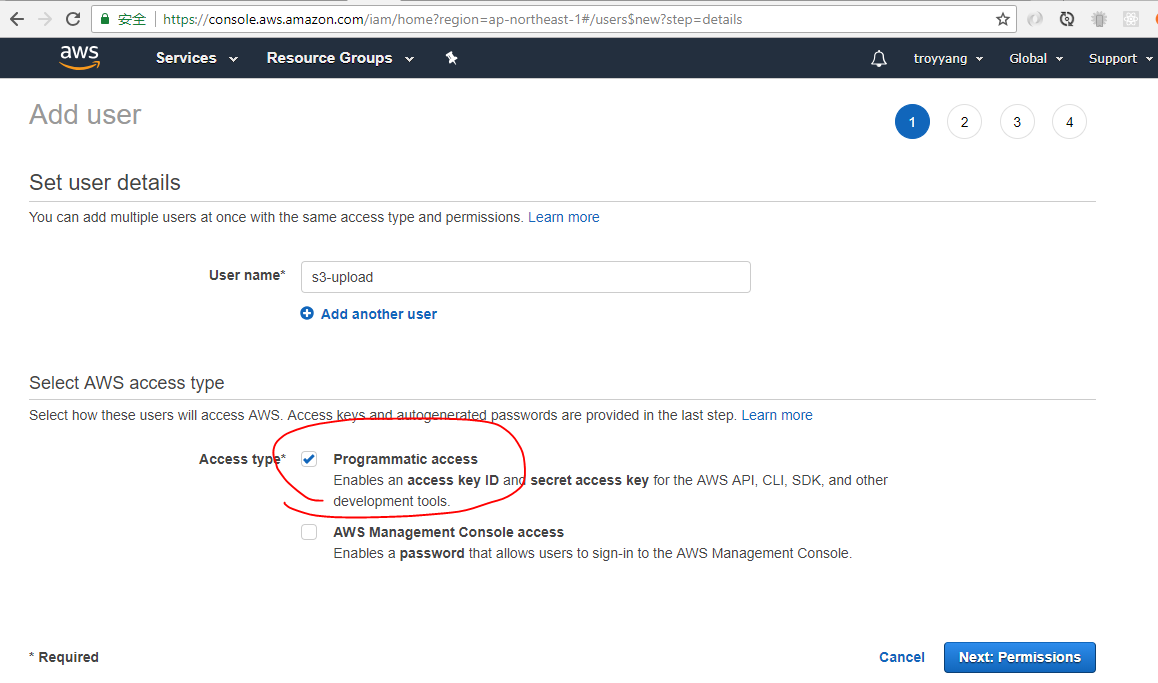Bookmark page using the star icon
The height and width of the screenshot is (683, 1158).
[x=1003, y=19]
